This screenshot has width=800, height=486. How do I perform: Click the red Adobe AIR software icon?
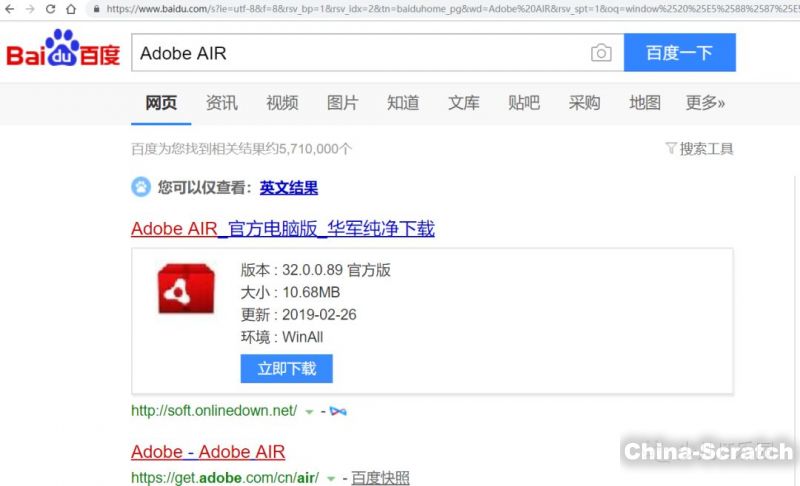click(186, 289)
